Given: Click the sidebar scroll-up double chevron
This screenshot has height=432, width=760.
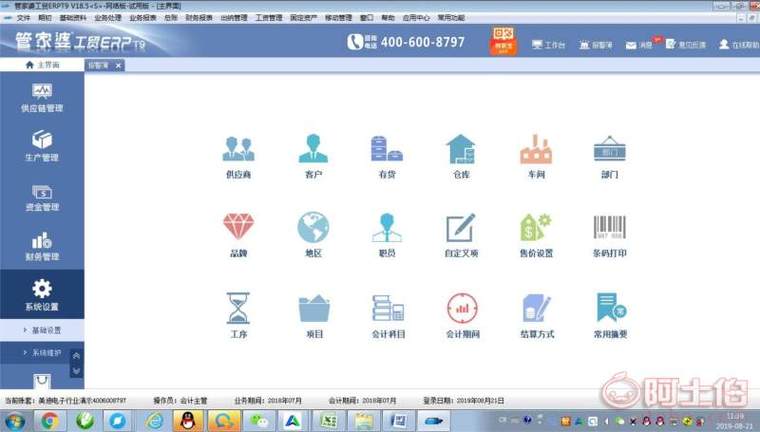Looking at the screenshot, I should pos(77,356).
